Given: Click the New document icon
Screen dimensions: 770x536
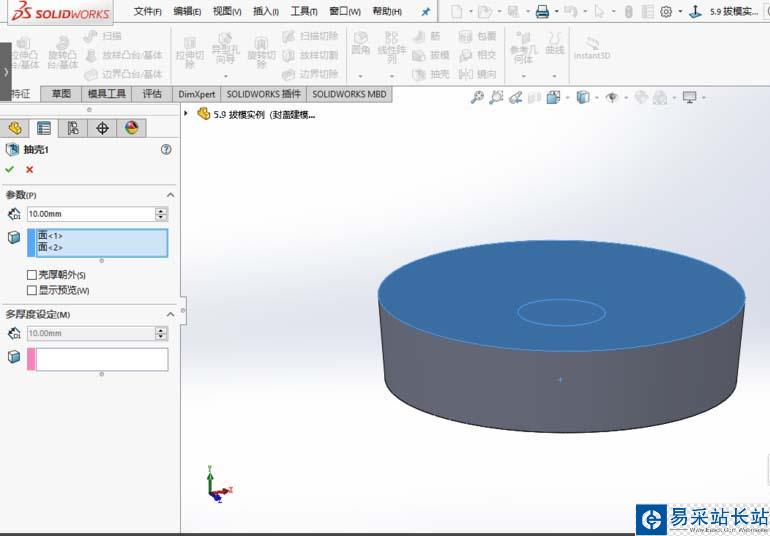Looking at the screenshot, I should coord(456,11).
